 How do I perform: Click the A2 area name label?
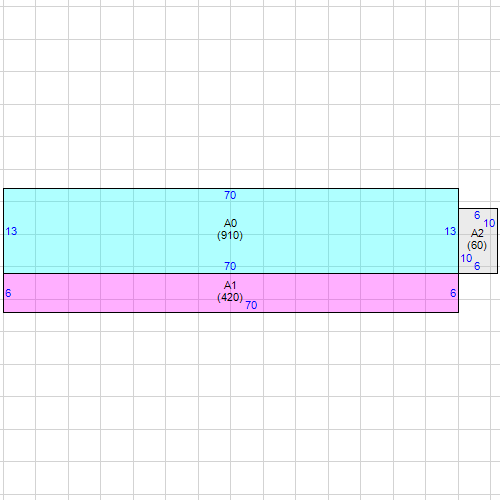477,233
